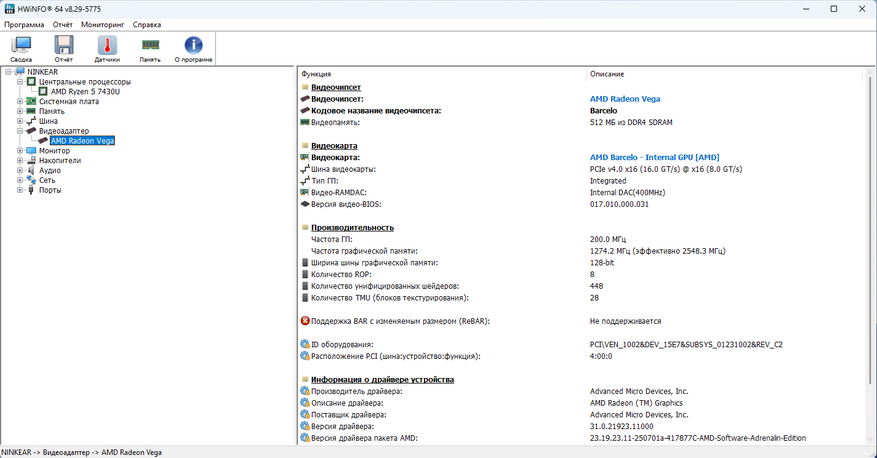
Task: Select the Порты tree item
Action: 50,190
